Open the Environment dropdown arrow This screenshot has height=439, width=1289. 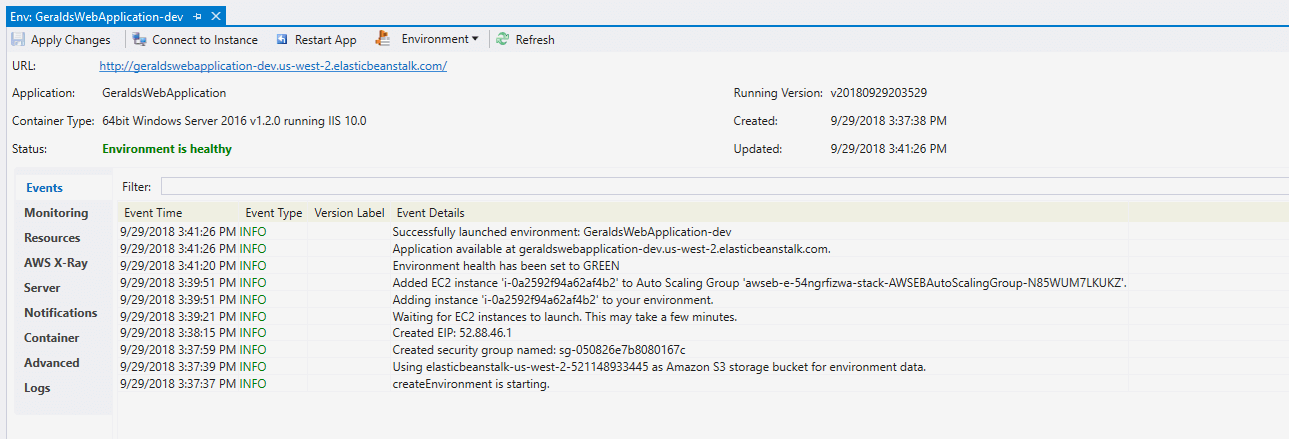click(x=475, y=40)
